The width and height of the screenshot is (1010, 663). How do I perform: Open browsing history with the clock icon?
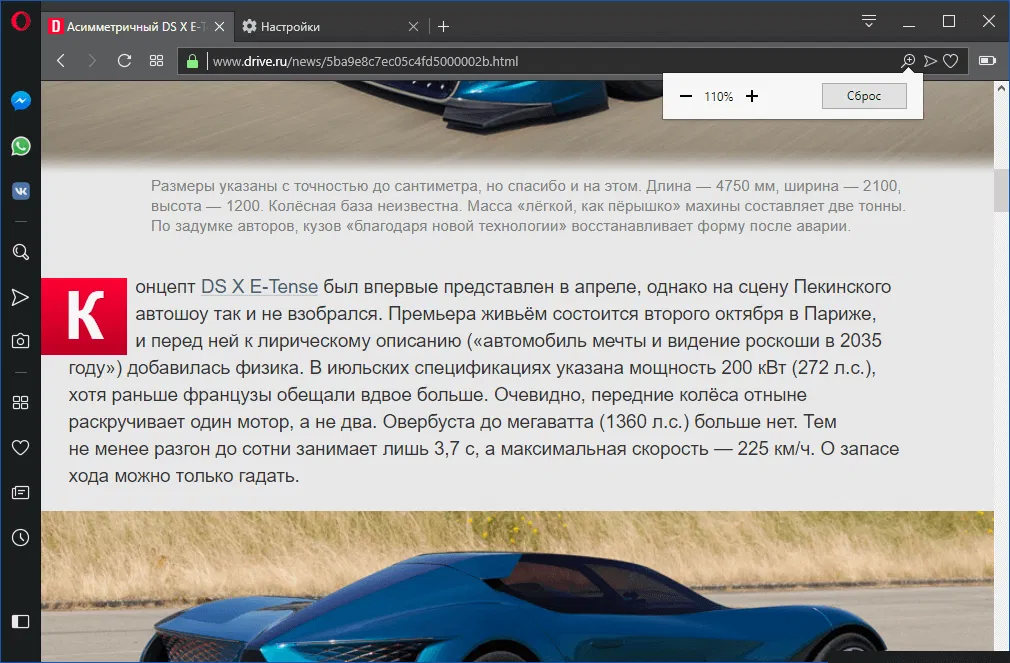pos(21,537)
